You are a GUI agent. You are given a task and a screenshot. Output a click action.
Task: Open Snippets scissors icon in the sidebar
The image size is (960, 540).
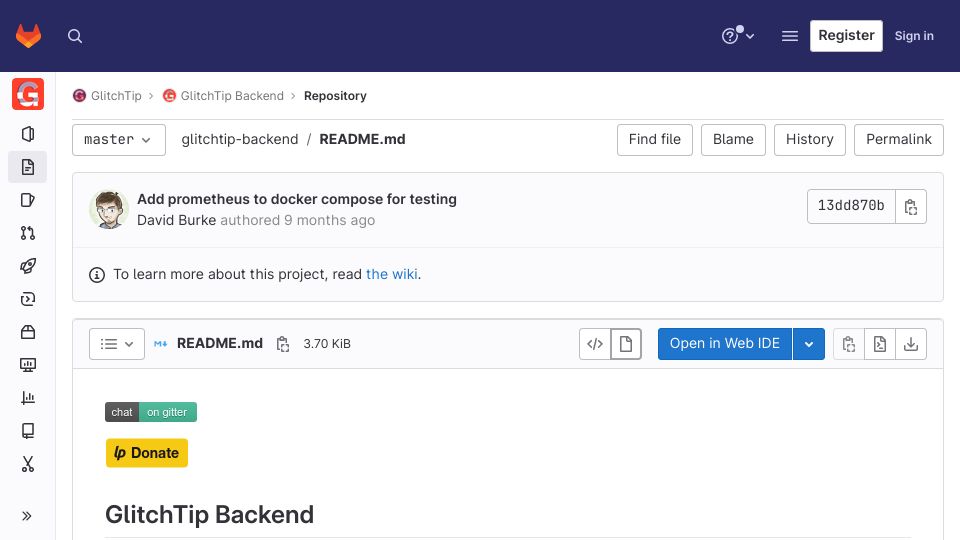[x=28, y=465]
